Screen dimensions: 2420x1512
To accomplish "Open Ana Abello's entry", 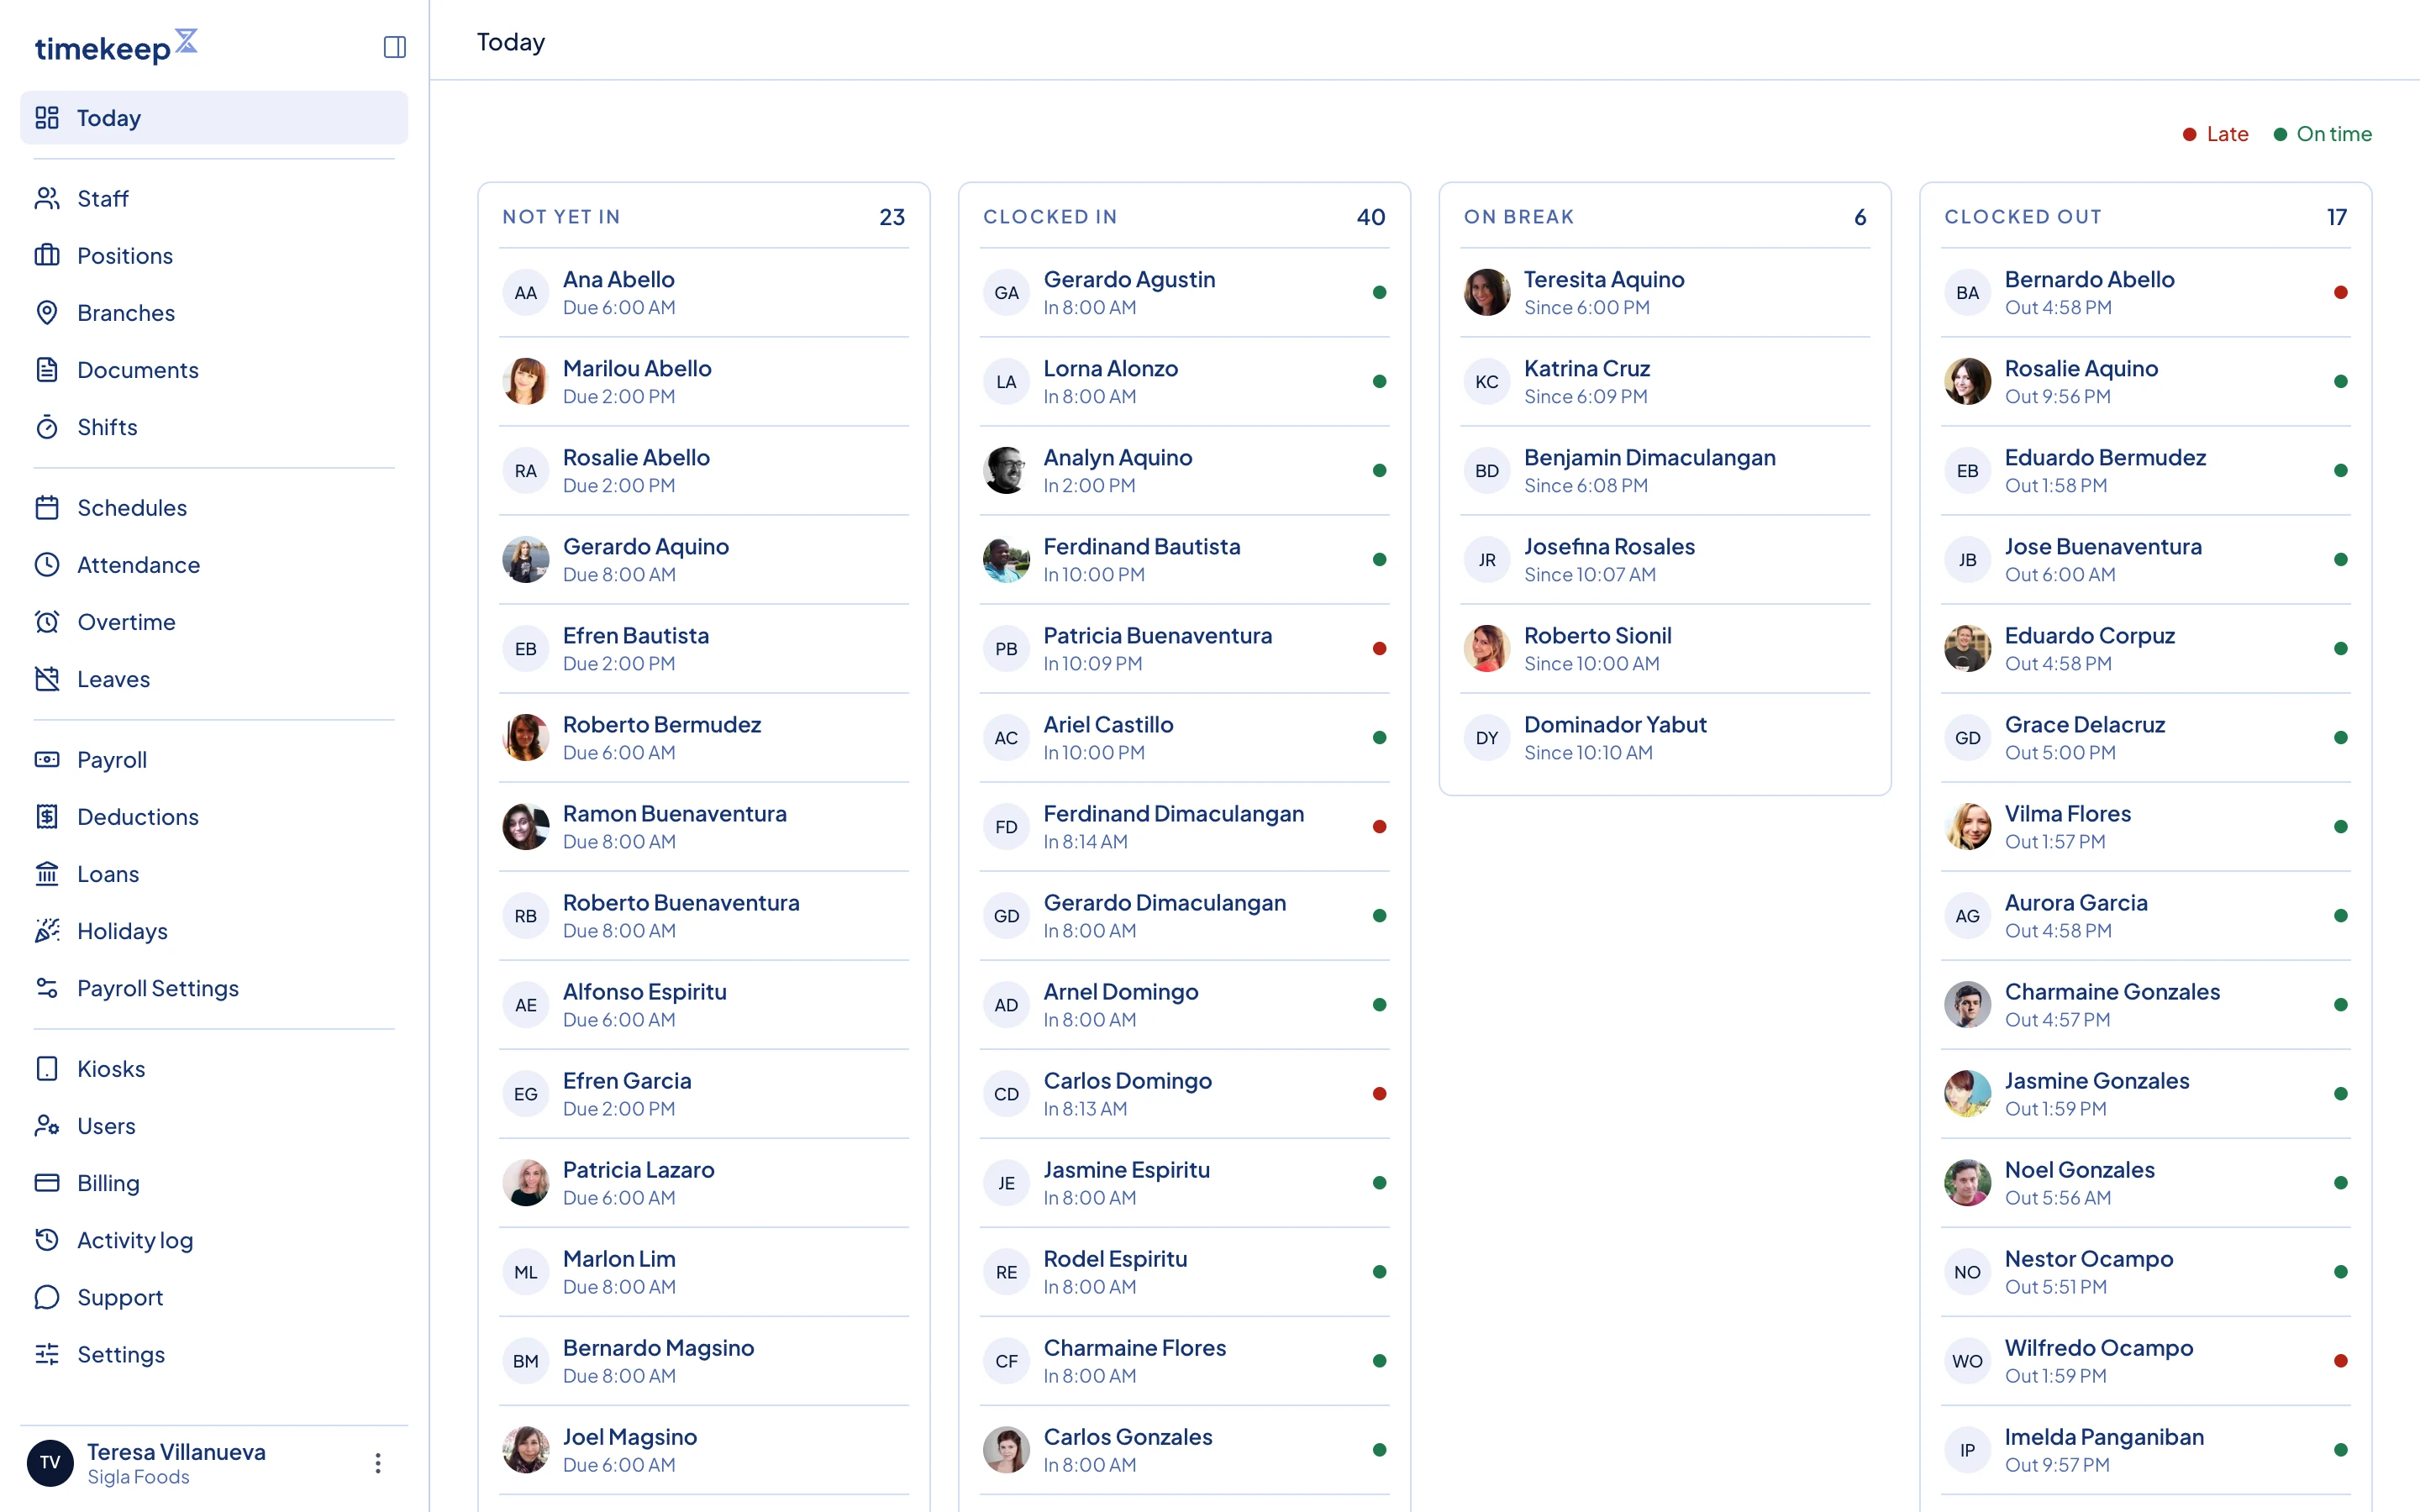I will point(704,292).
